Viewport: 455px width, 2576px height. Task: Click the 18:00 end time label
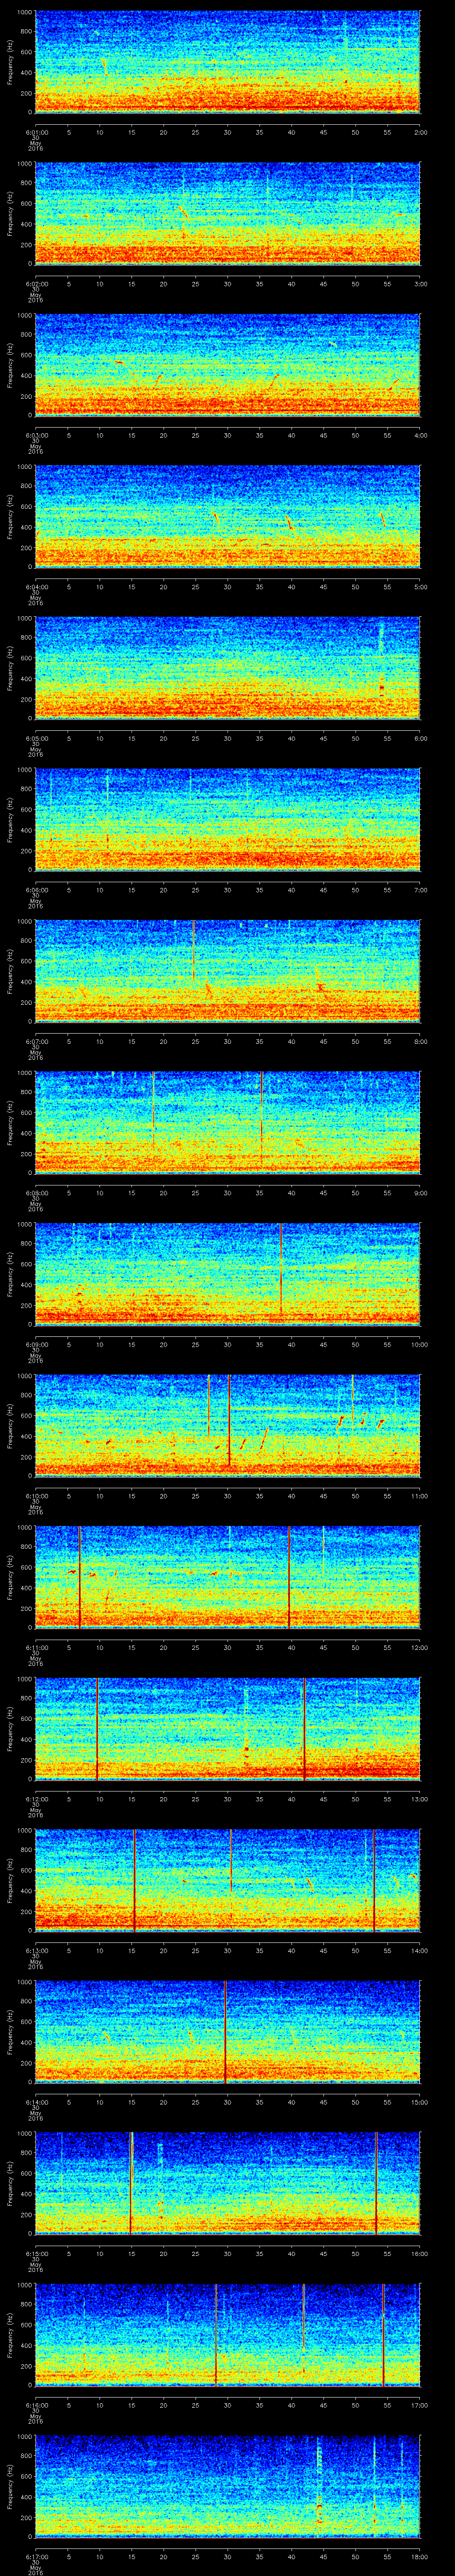(x=419, y=2556)
